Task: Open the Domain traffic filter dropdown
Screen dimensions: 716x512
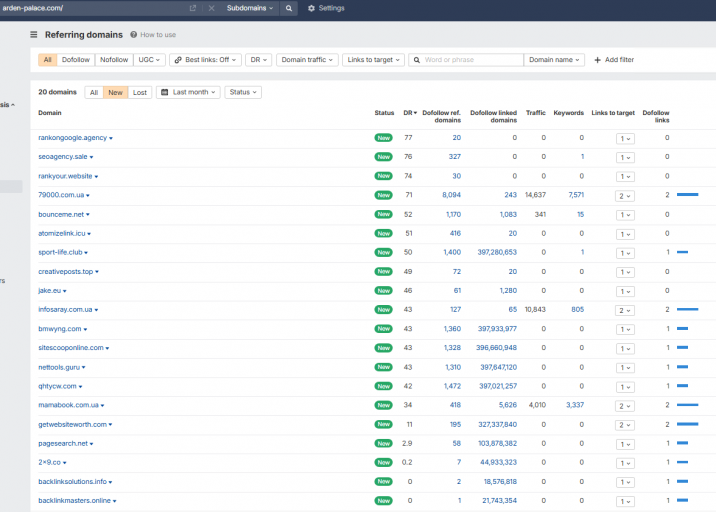Action: [307, 60]
